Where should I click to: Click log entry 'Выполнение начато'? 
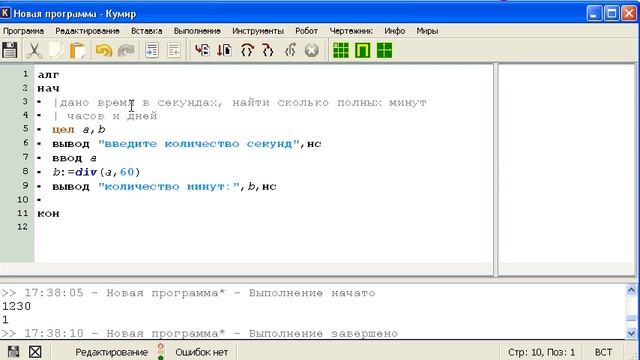[x=312, y=293]
